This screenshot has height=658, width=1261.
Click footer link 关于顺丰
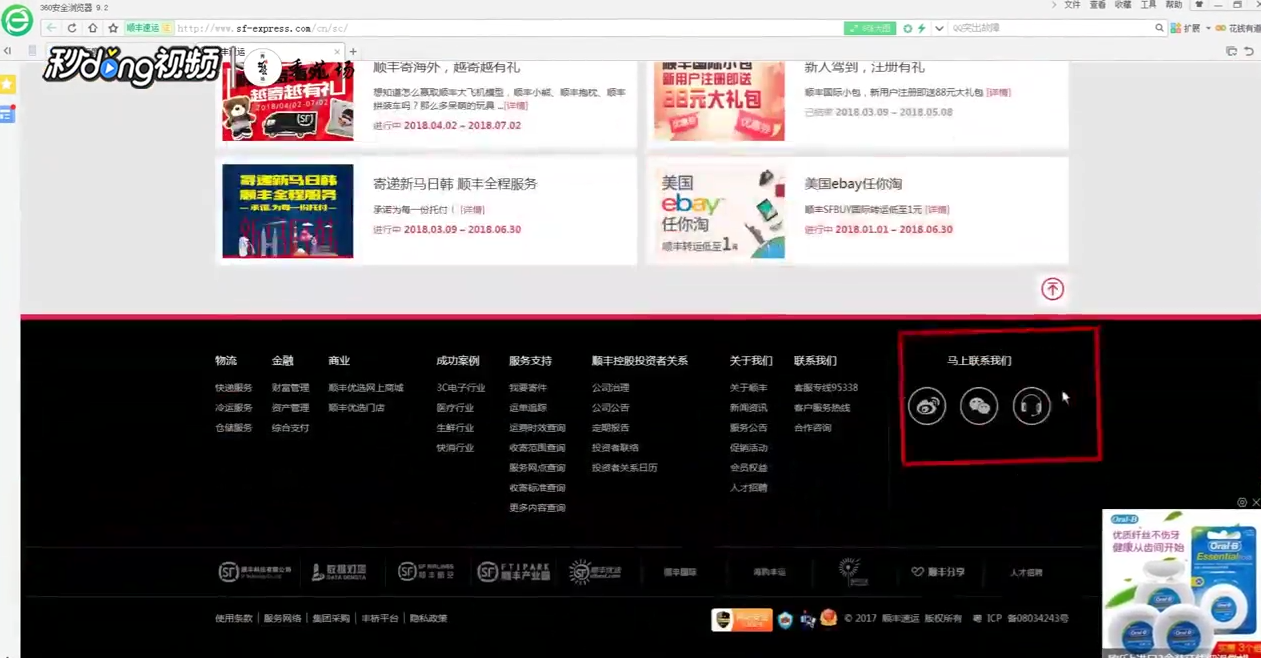[x=748, y=388]
